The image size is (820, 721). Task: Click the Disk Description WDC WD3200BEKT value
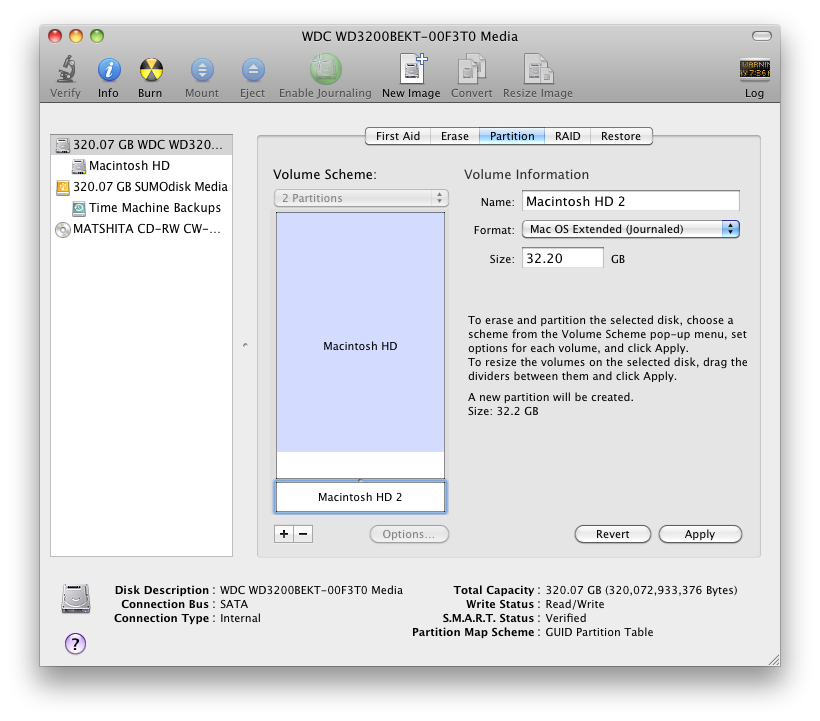click(311, 590)
